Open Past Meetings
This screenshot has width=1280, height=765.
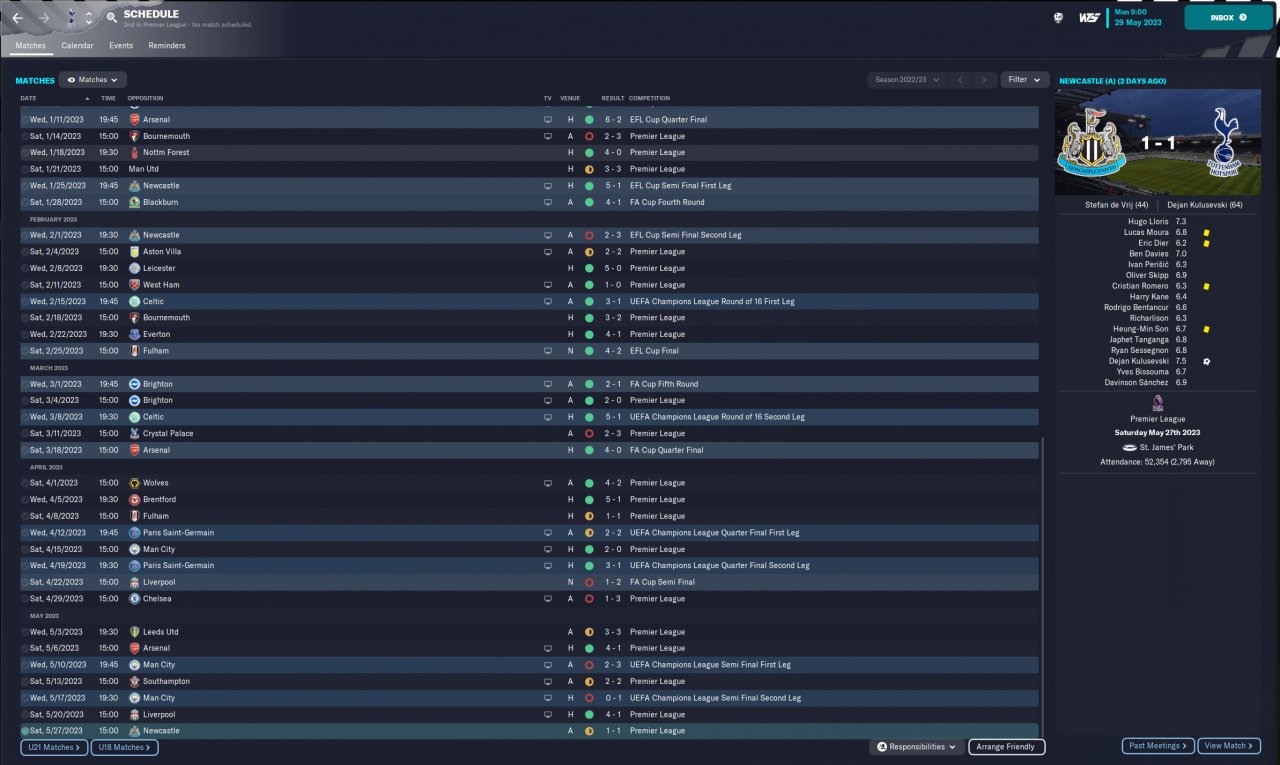(1158, 746)
